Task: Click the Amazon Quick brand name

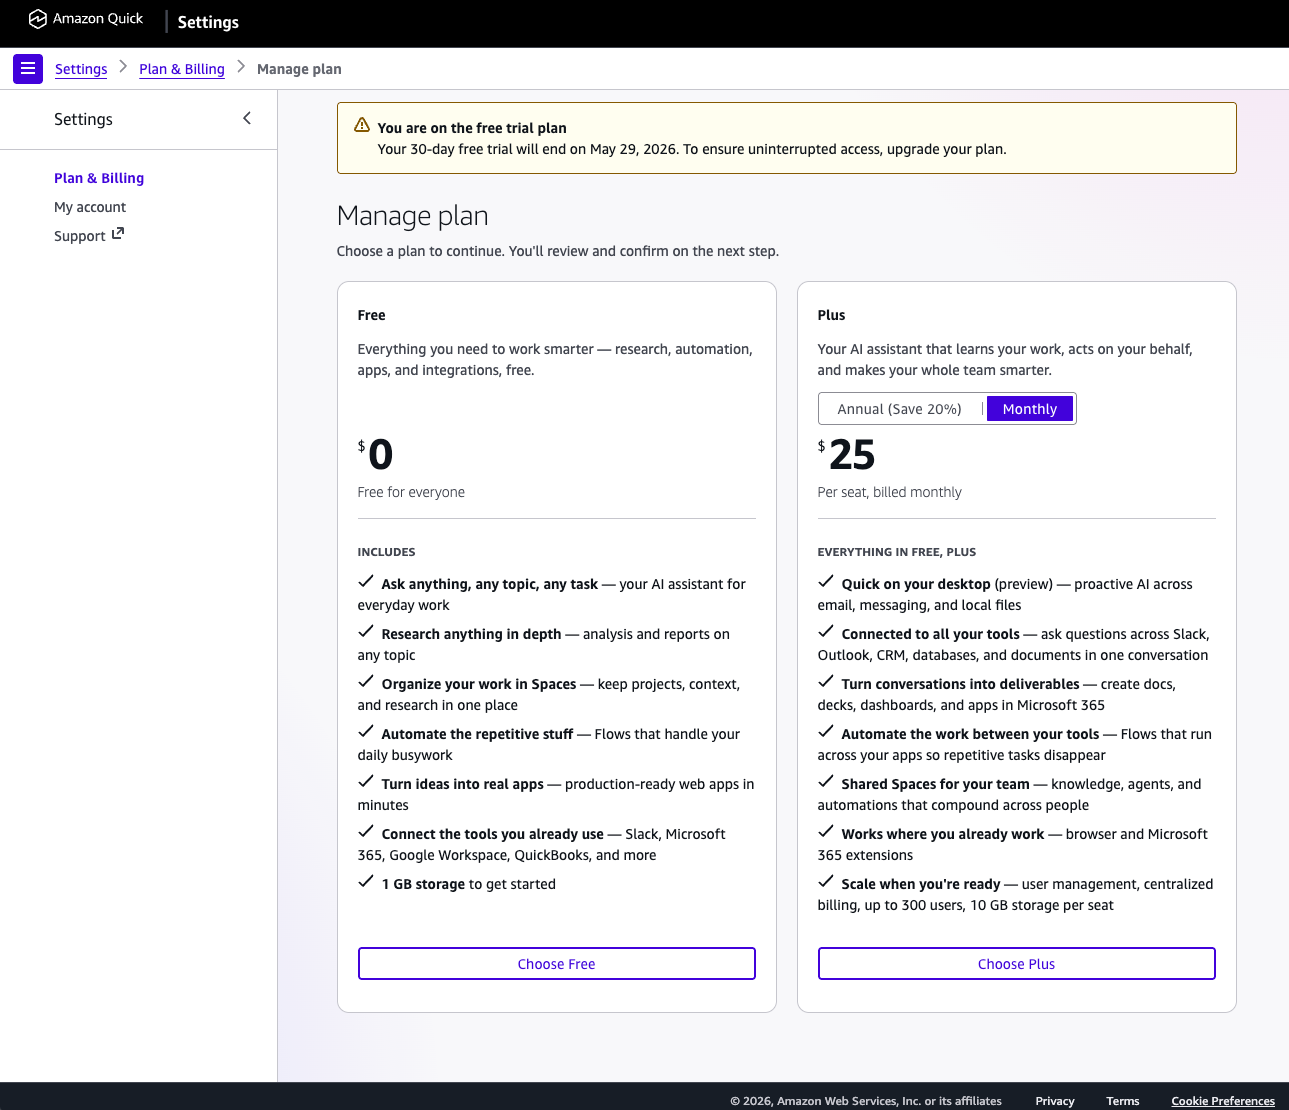Action: 98,19
